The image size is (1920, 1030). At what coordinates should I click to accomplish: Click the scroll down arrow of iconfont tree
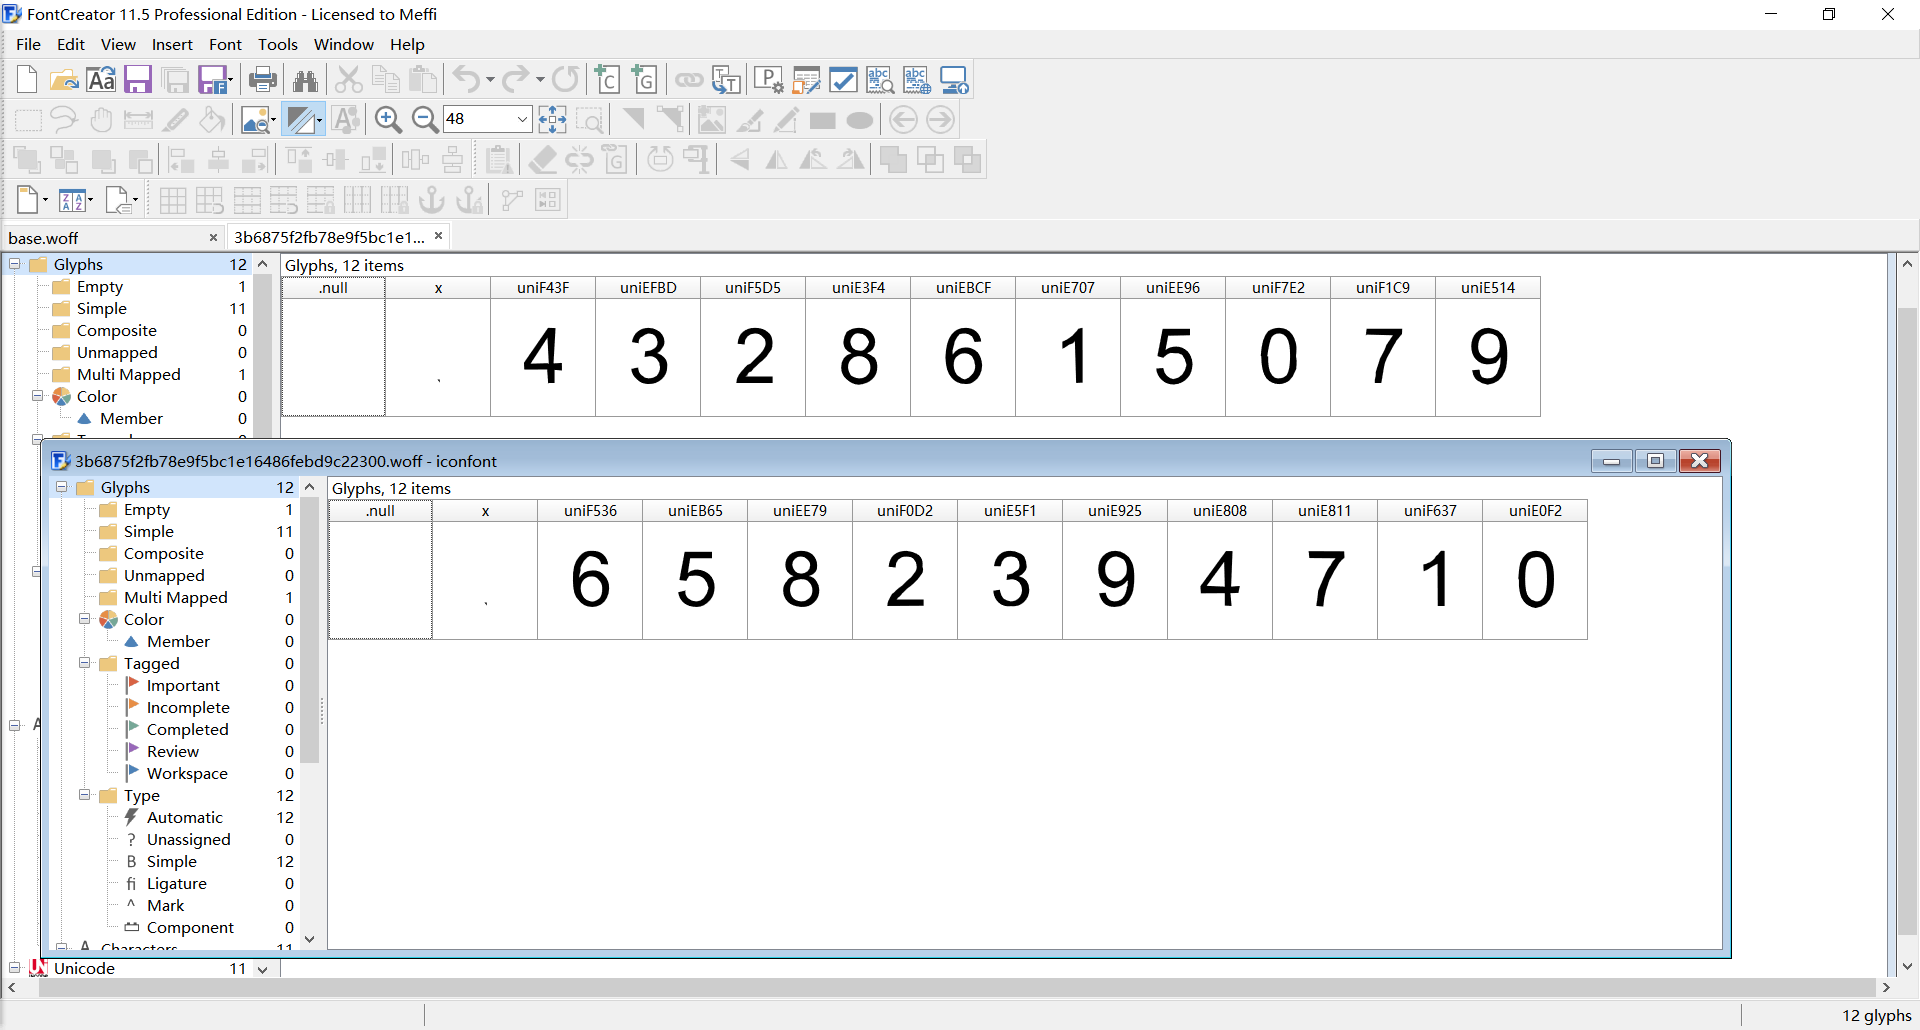(x=309, y=939)
